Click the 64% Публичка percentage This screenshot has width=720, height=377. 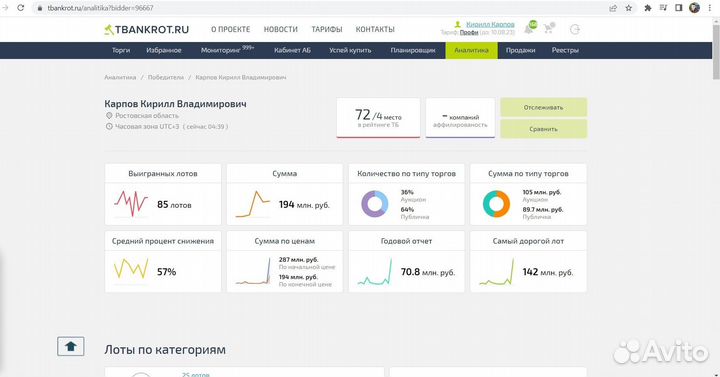point(407,209)
